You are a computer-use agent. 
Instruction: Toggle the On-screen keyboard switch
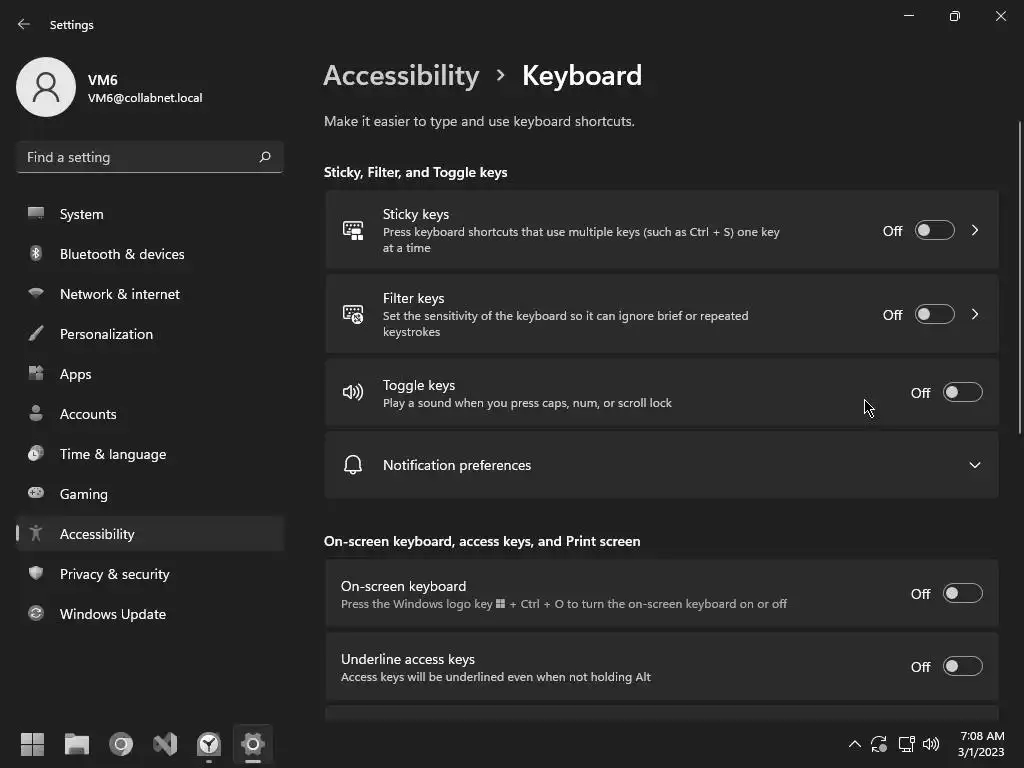(962, 593)
